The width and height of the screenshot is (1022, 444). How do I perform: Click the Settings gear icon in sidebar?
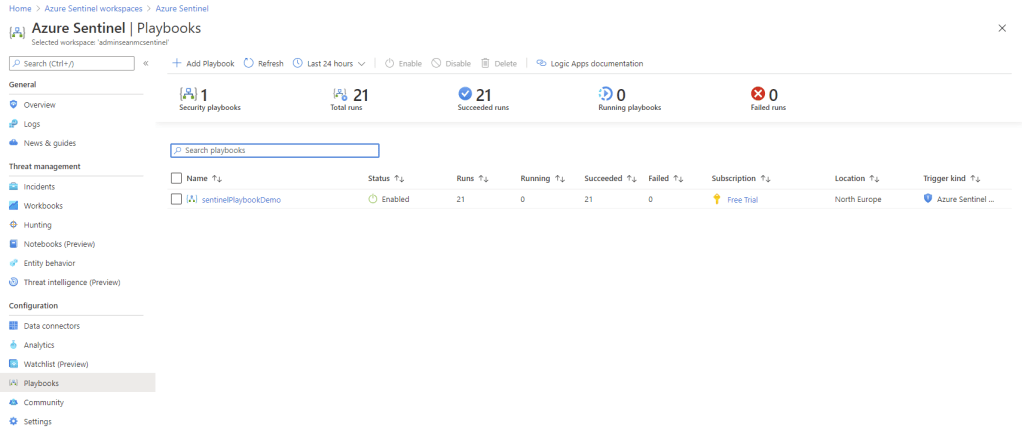coord(13,422)
